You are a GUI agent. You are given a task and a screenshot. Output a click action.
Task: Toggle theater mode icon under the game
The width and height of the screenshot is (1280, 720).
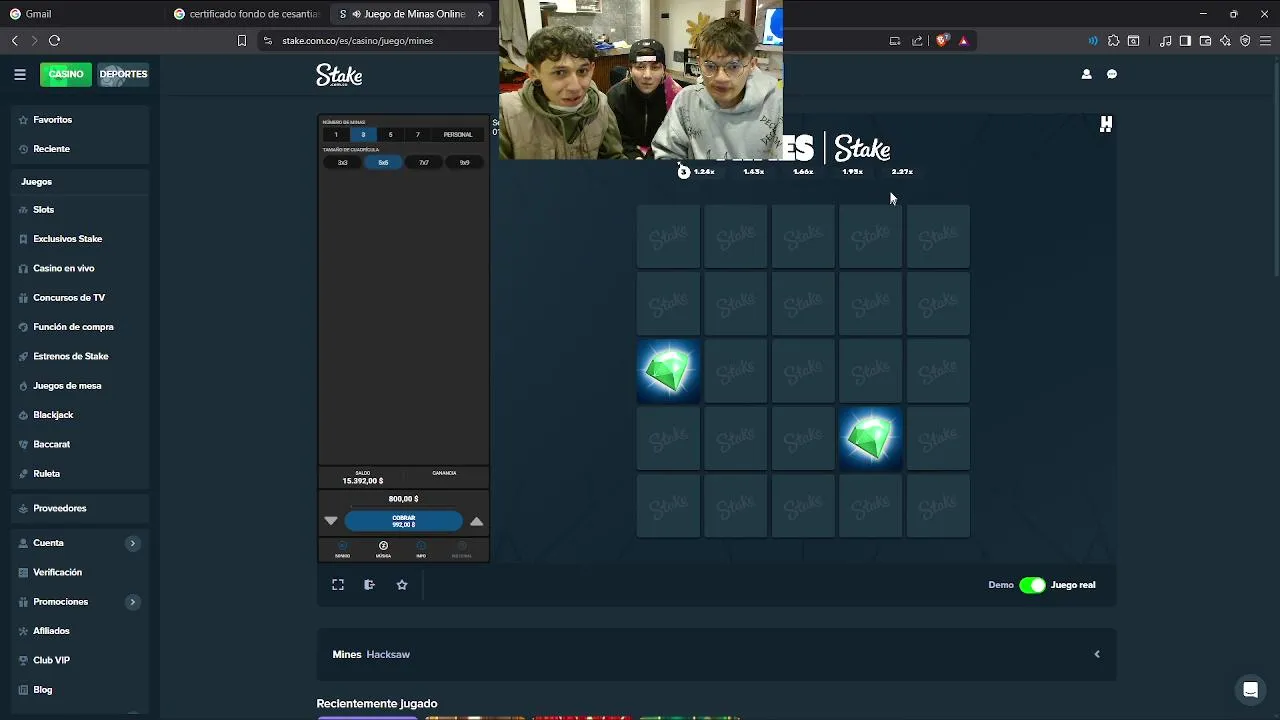pyautogui.click(x=369, y=585)
